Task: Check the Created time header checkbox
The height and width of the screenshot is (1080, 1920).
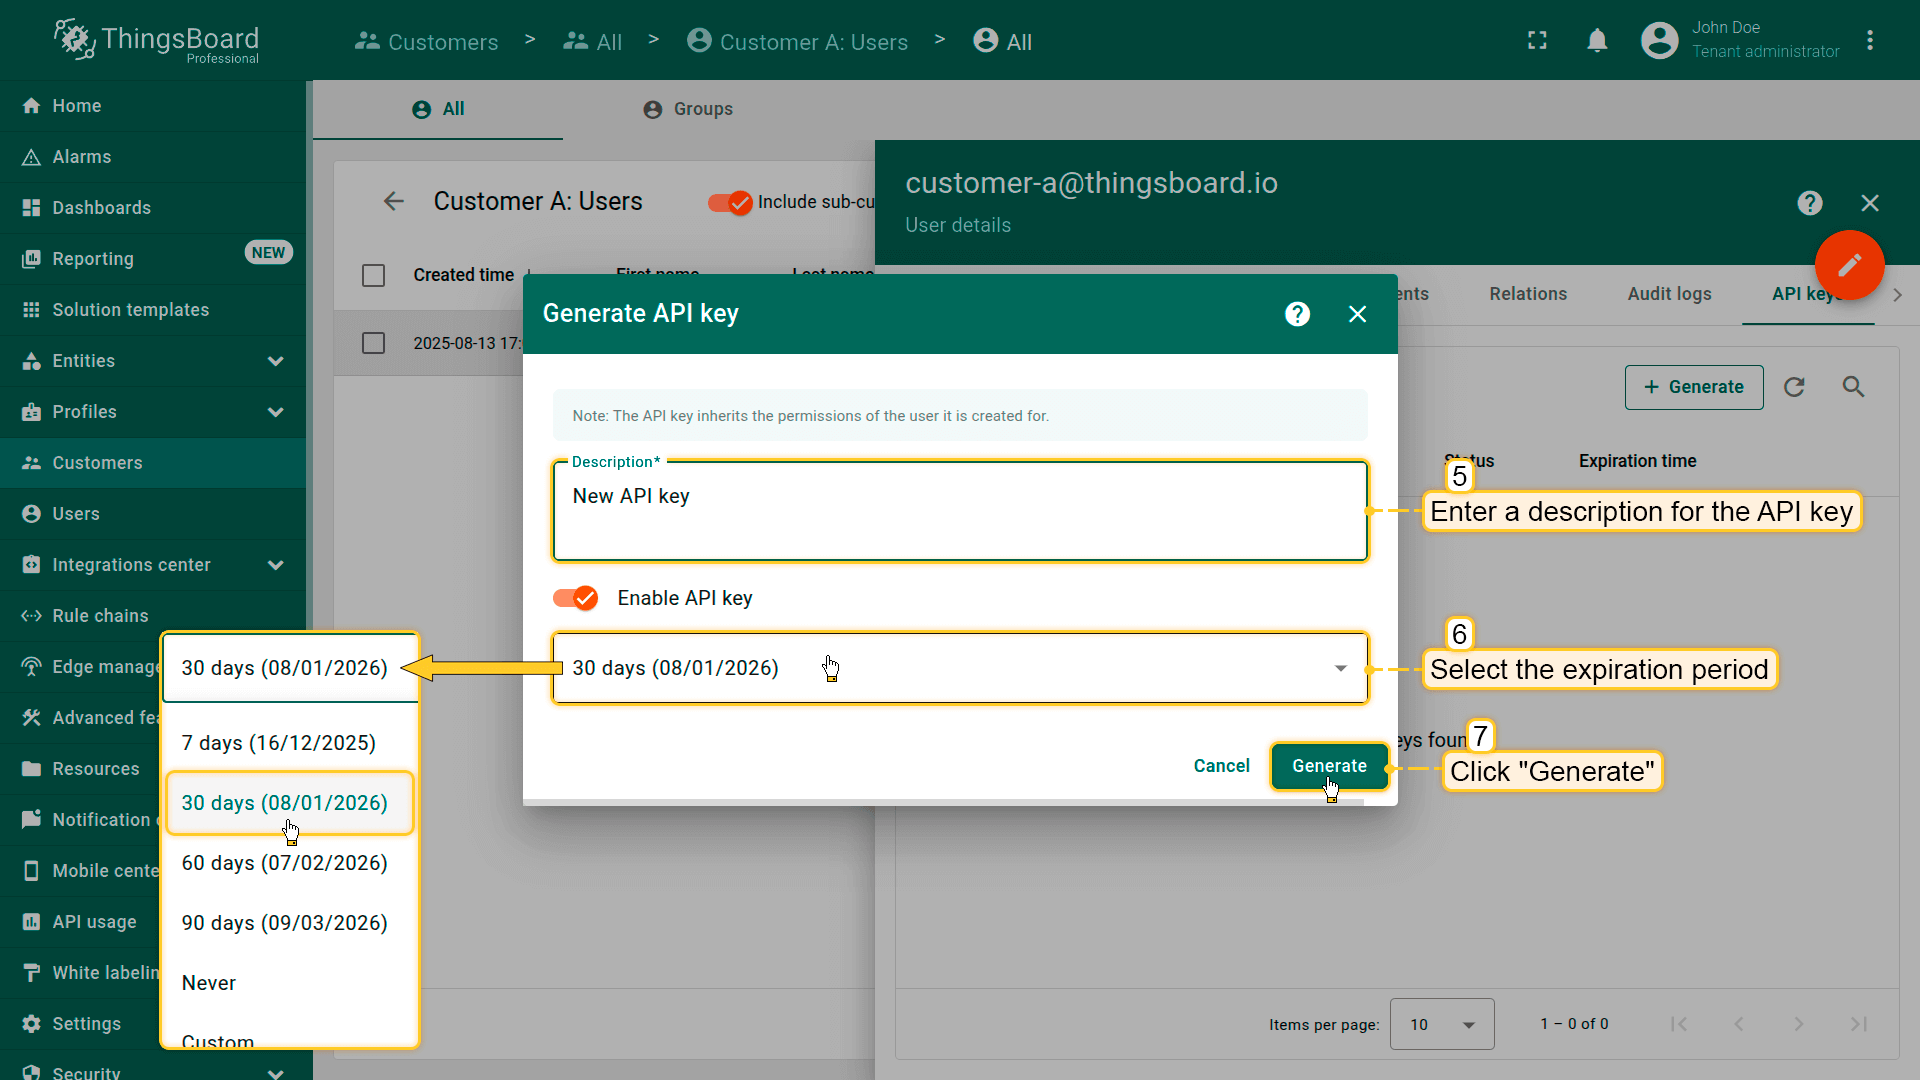Action: click(373, 275)
